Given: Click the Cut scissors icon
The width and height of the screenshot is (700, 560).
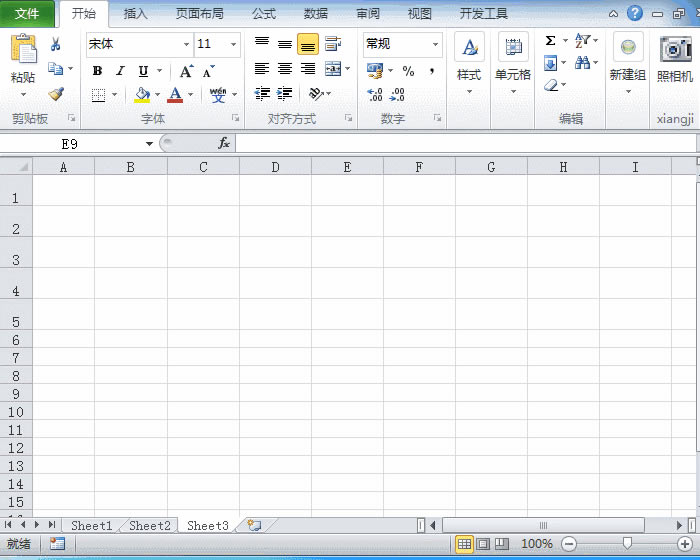Looking at the screenshot, I should click(x=55, y=44).
